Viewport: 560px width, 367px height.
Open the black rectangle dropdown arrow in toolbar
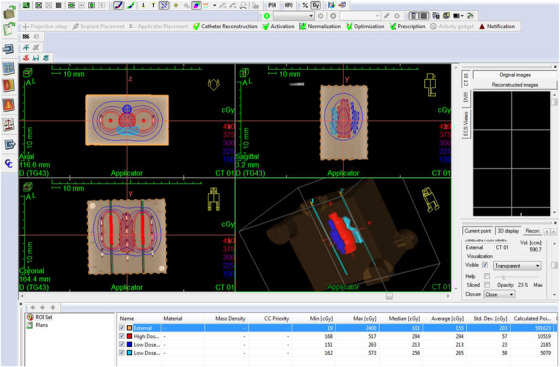point(462,16)
